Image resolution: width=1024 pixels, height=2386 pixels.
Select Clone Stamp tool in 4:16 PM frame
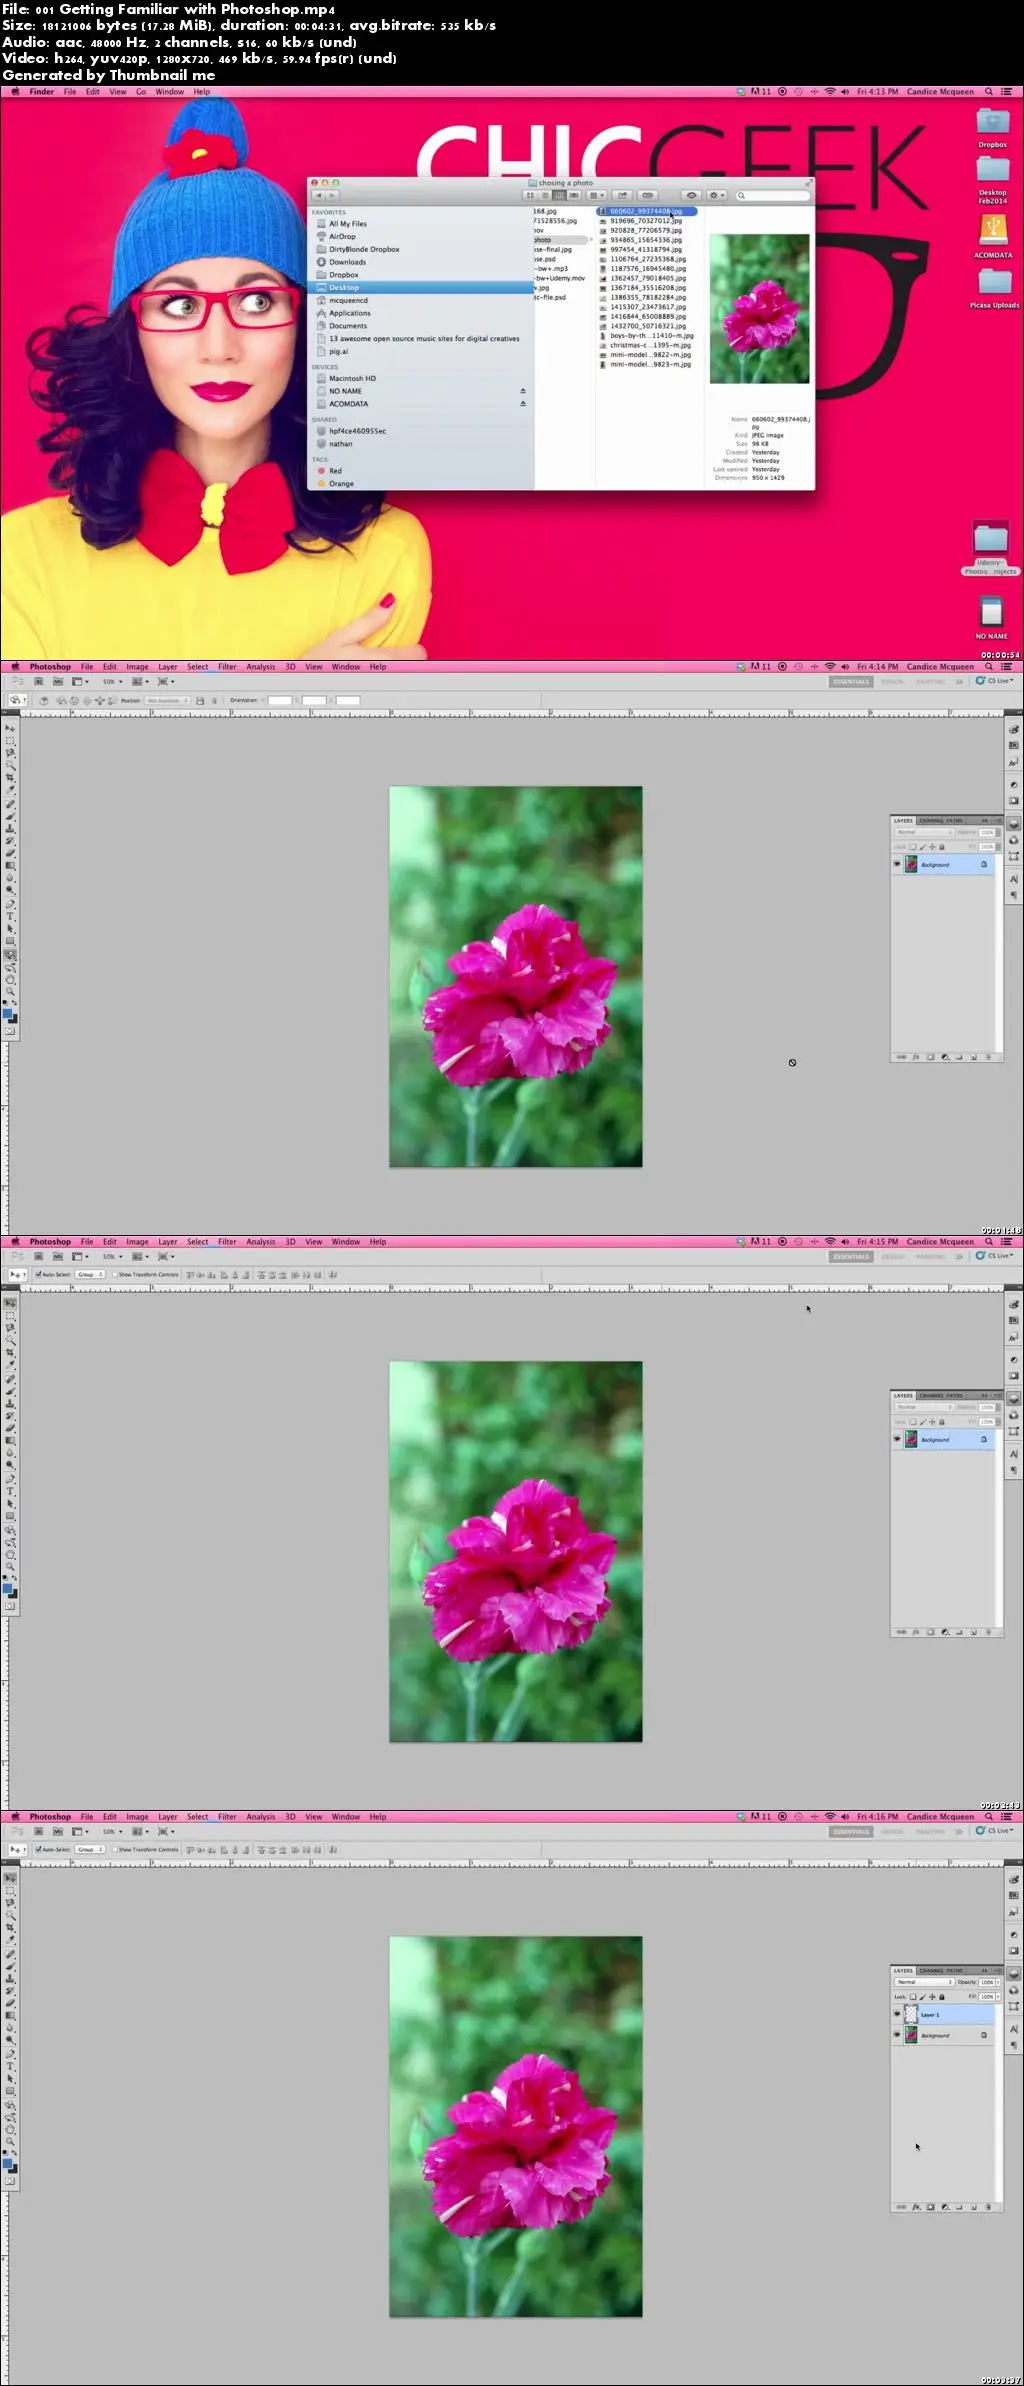point(10,1979)
